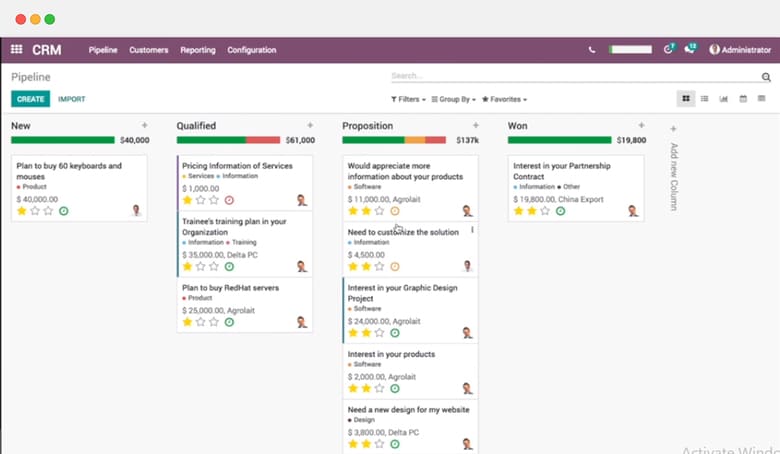780x454 pixels.
Task: Open the activities clock icon
Action: 669,49
